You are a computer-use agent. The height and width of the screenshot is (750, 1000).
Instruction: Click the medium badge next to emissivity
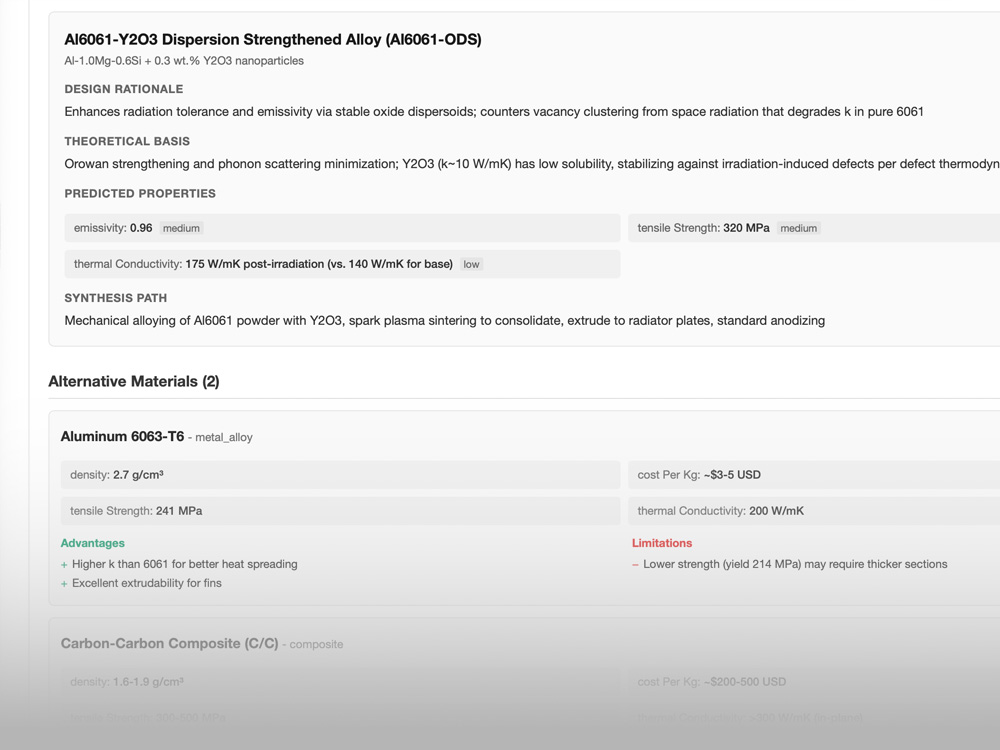tap(181, 228)
